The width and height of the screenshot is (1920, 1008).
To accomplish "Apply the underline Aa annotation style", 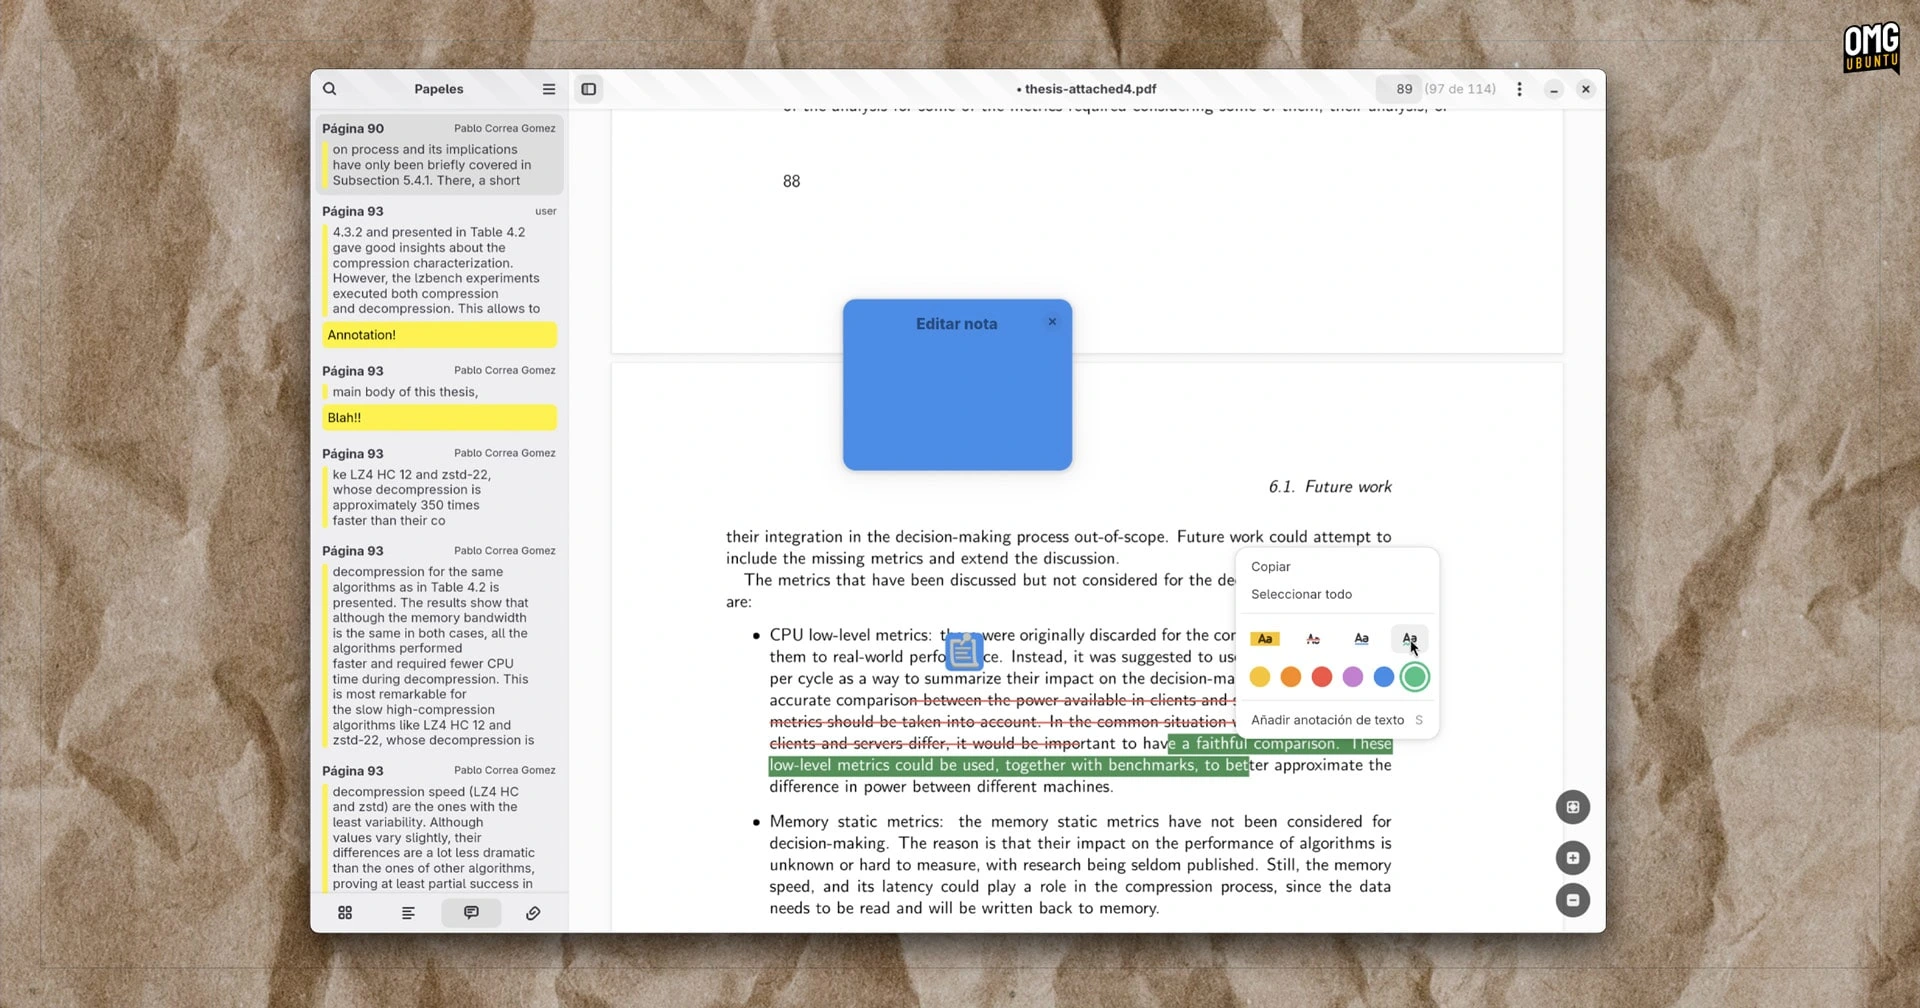I will click(1361, 639).
